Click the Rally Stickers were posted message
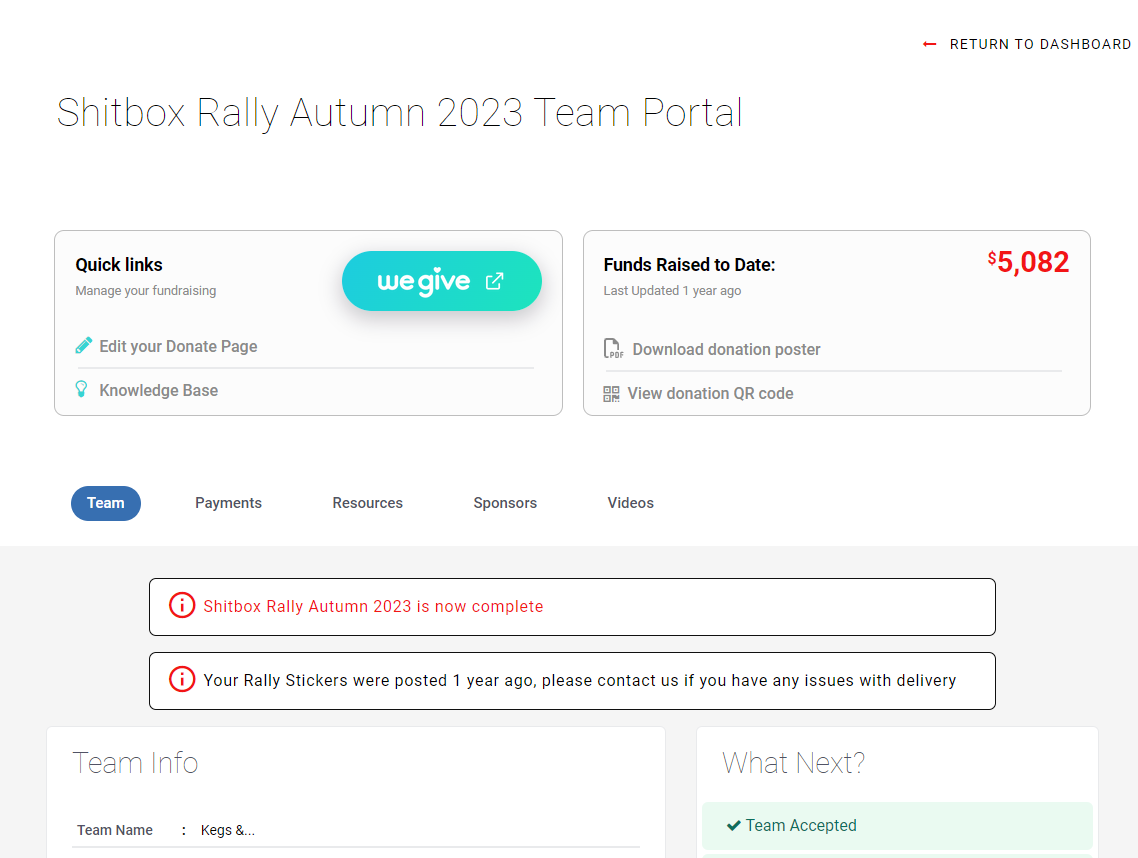 point(580,680)
